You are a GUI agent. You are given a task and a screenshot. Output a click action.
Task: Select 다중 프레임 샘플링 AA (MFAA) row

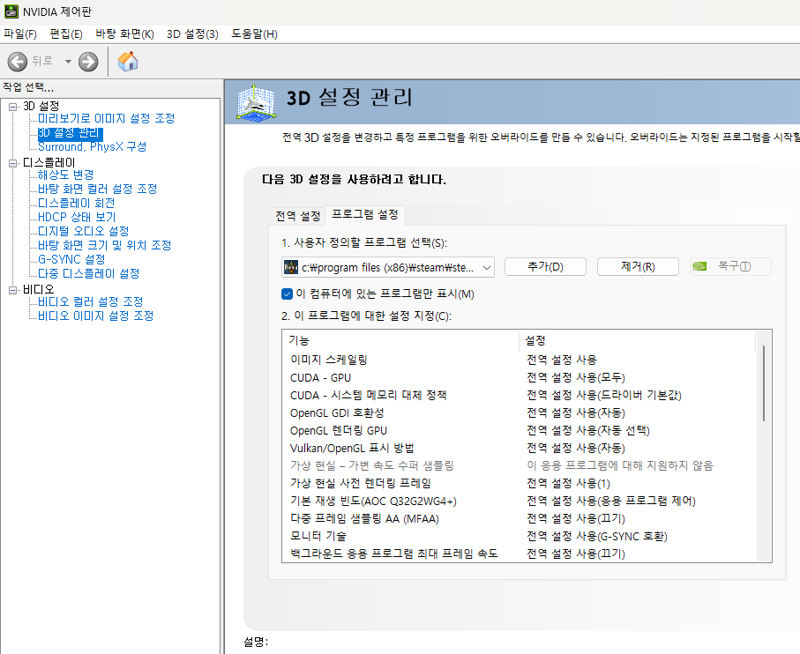point(519,519)
